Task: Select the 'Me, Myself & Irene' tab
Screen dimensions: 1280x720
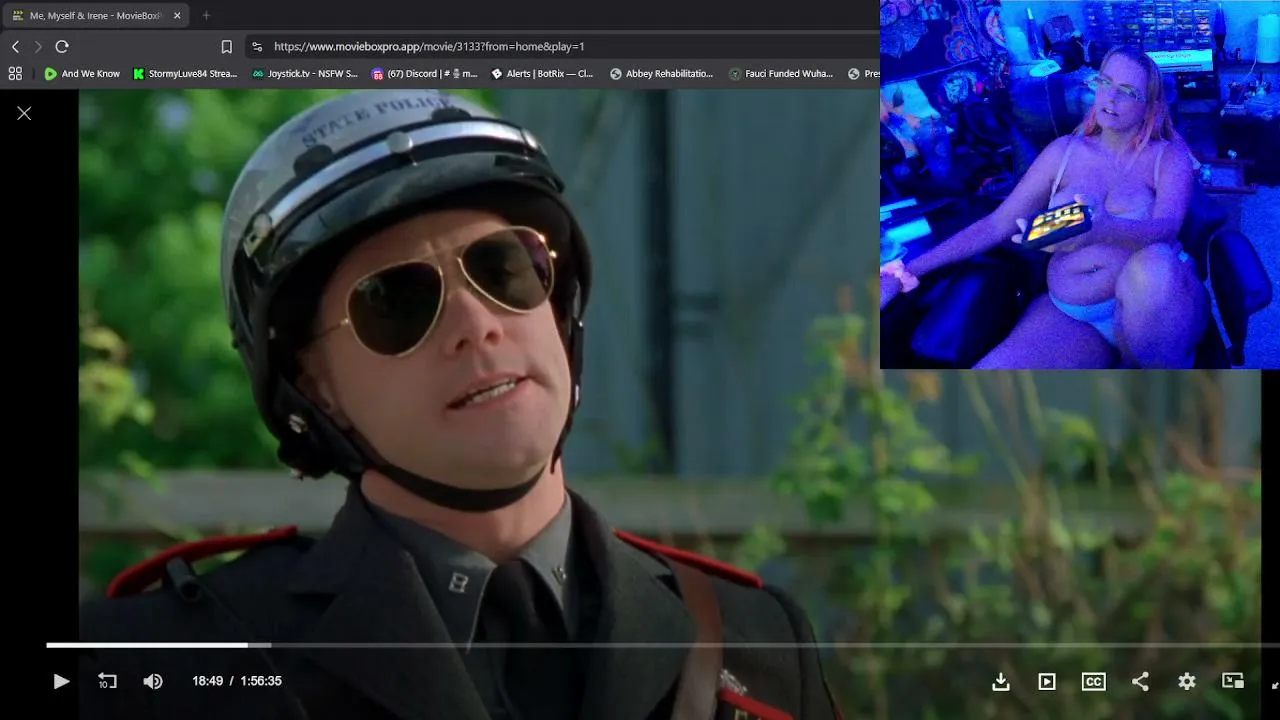Action: [96, 15]
